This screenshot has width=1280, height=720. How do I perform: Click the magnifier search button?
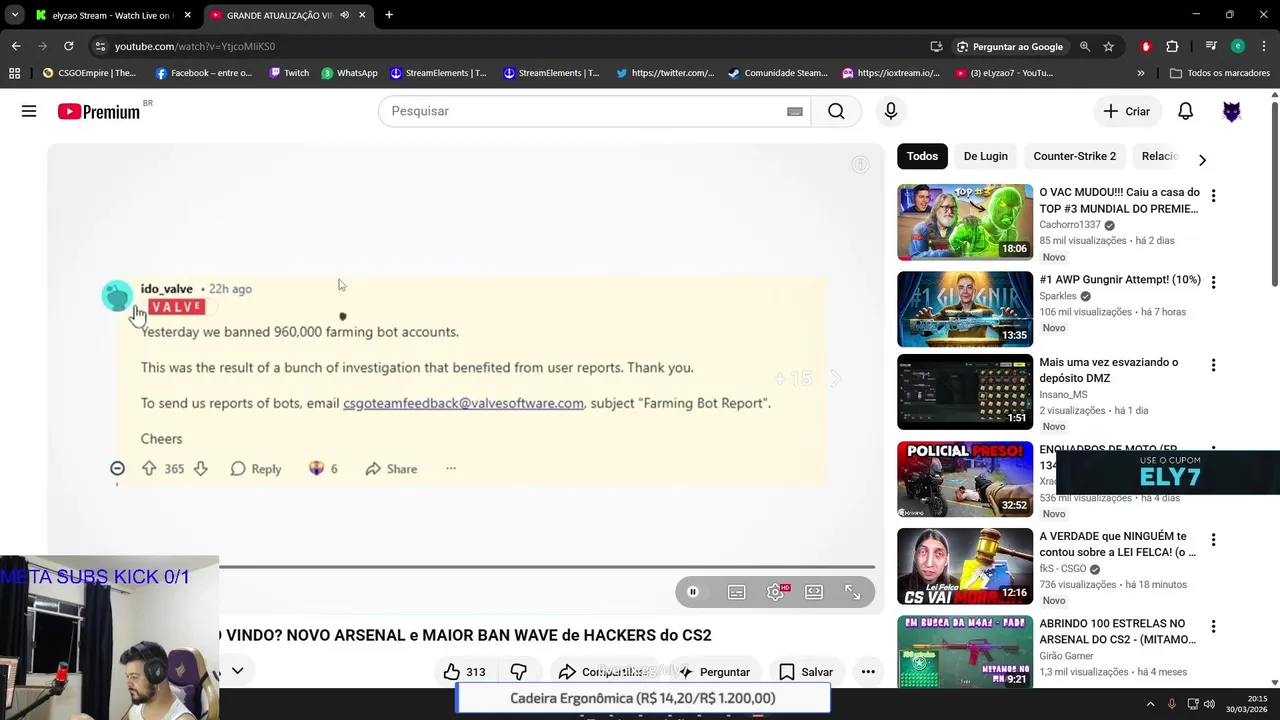click(x=836, y=111)
